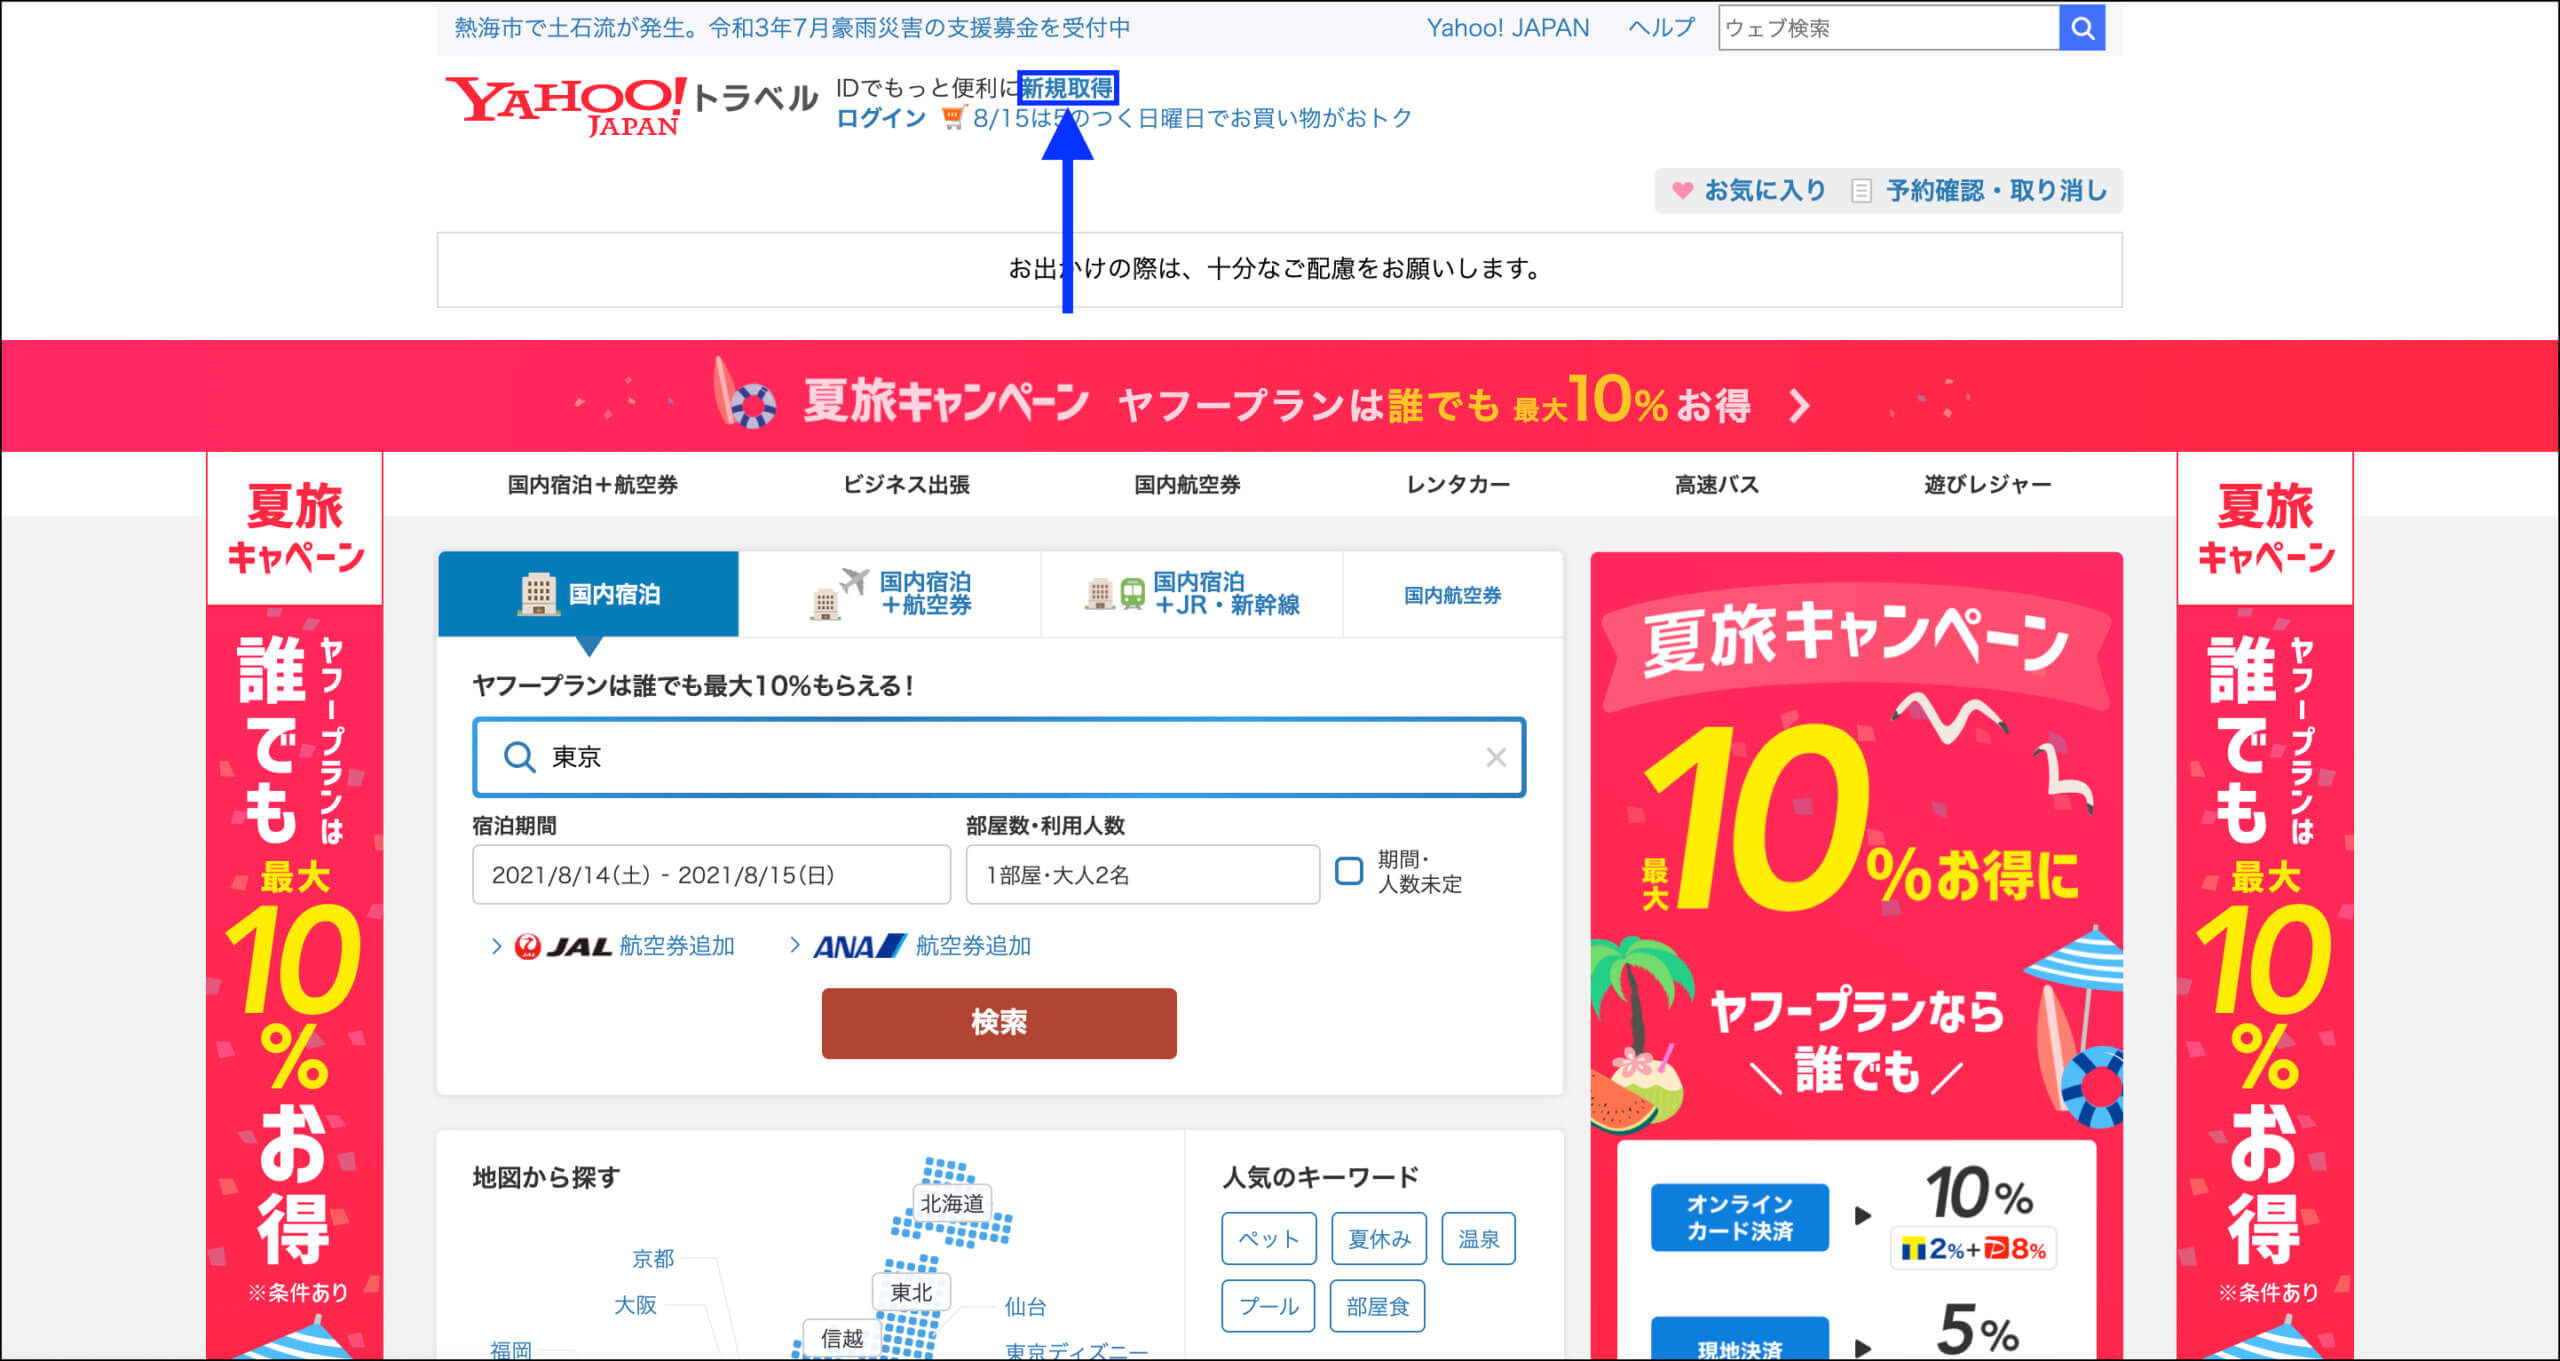Open the top 夏旅キャンペーン wide banner
The height and width of the screenshot is (1361, 2560).
pos(1280,396)
